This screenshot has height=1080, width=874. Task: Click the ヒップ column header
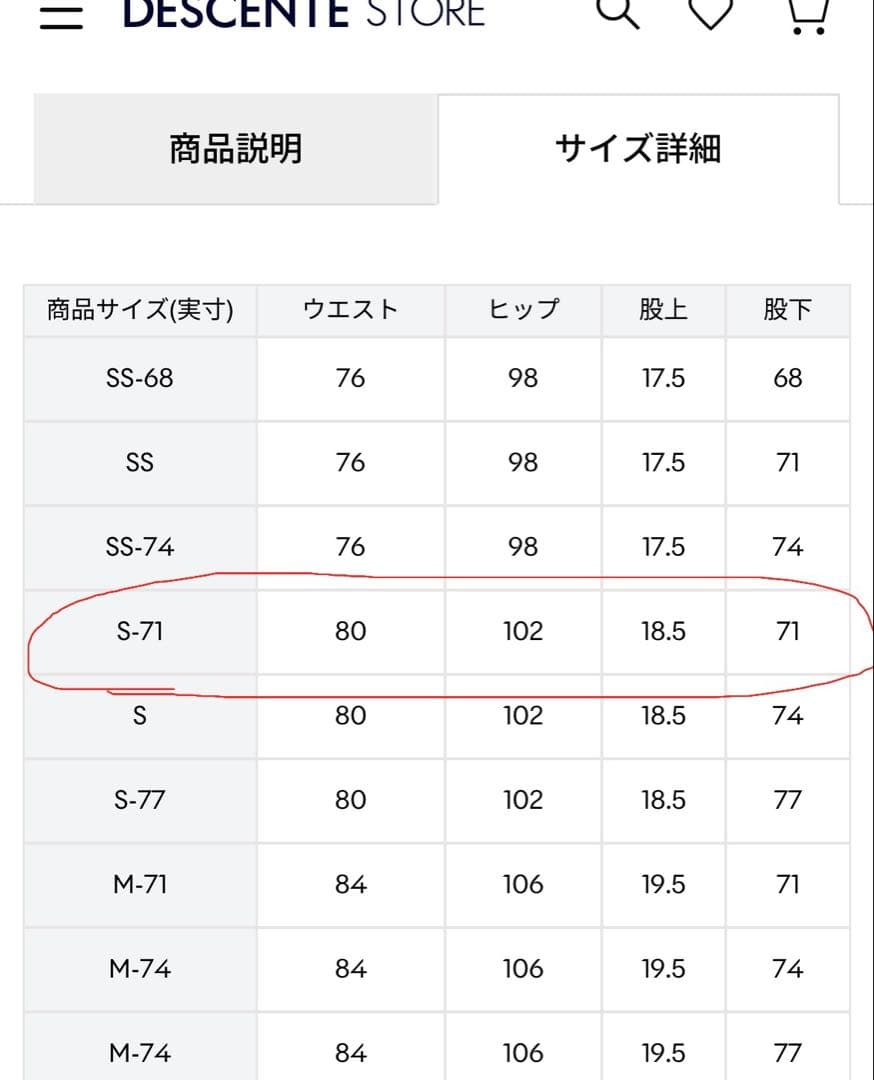(523, 310)
